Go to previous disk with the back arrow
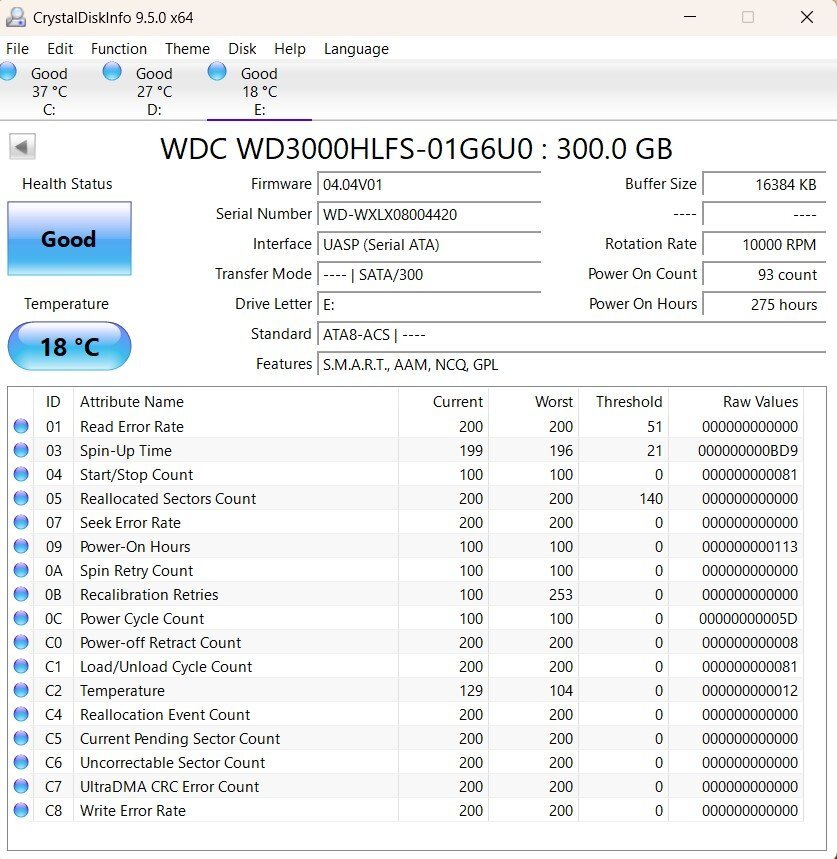Viewport: 837px width, 859px height. (22, 147)
